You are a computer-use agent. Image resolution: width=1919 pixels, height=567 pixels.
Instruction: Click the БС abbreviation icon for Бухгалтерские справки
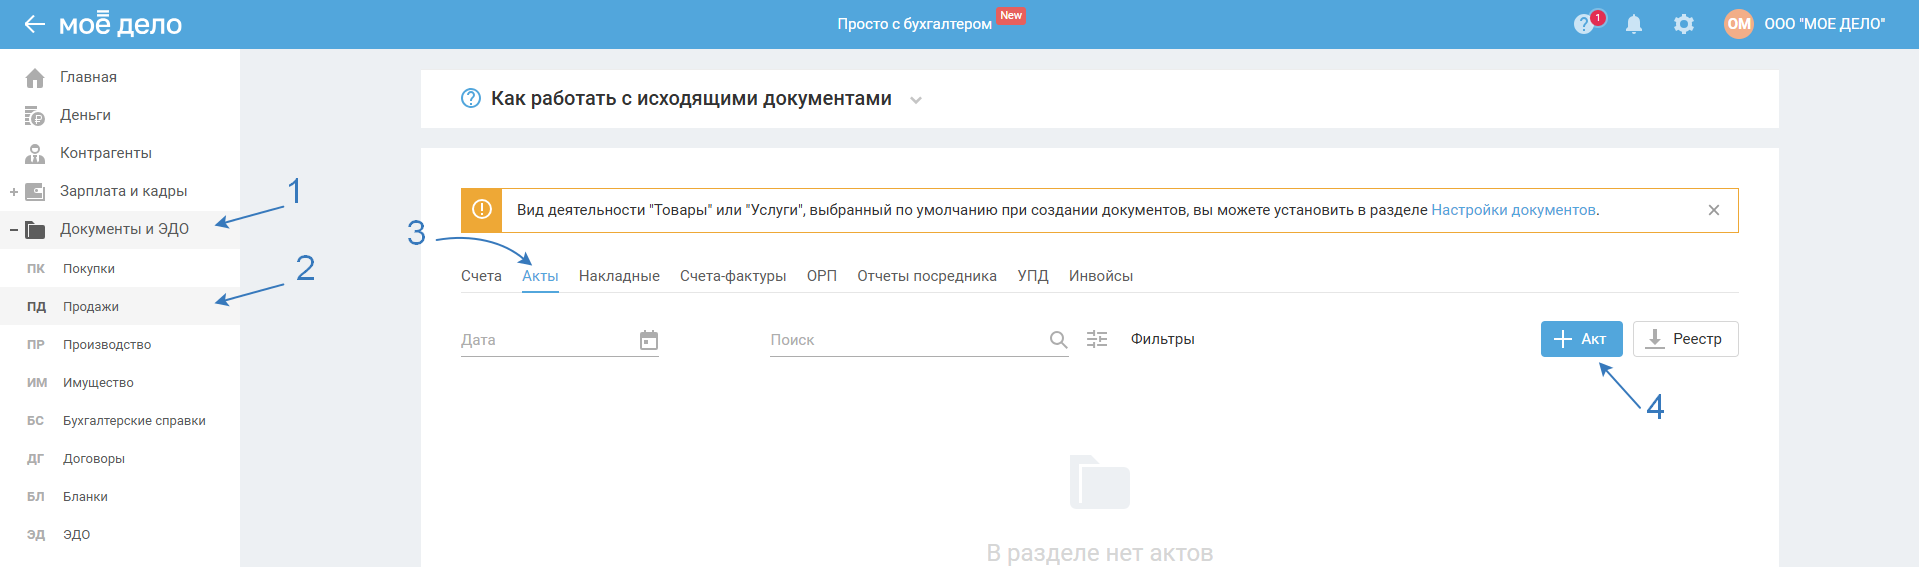click(x=35, y=421)
